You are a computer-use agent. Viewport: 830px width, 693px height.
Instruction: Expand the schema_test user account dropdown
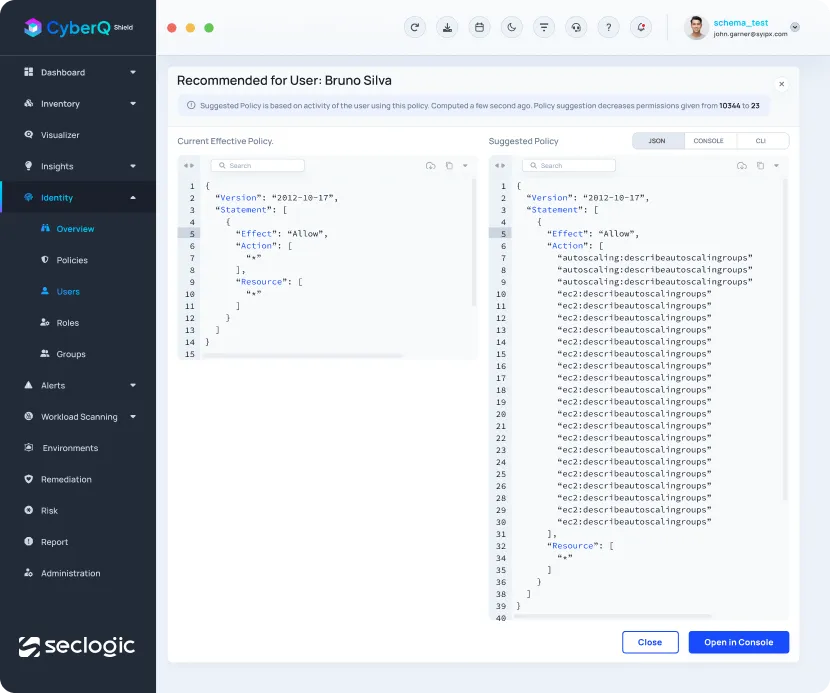click(x=795, y=28)
